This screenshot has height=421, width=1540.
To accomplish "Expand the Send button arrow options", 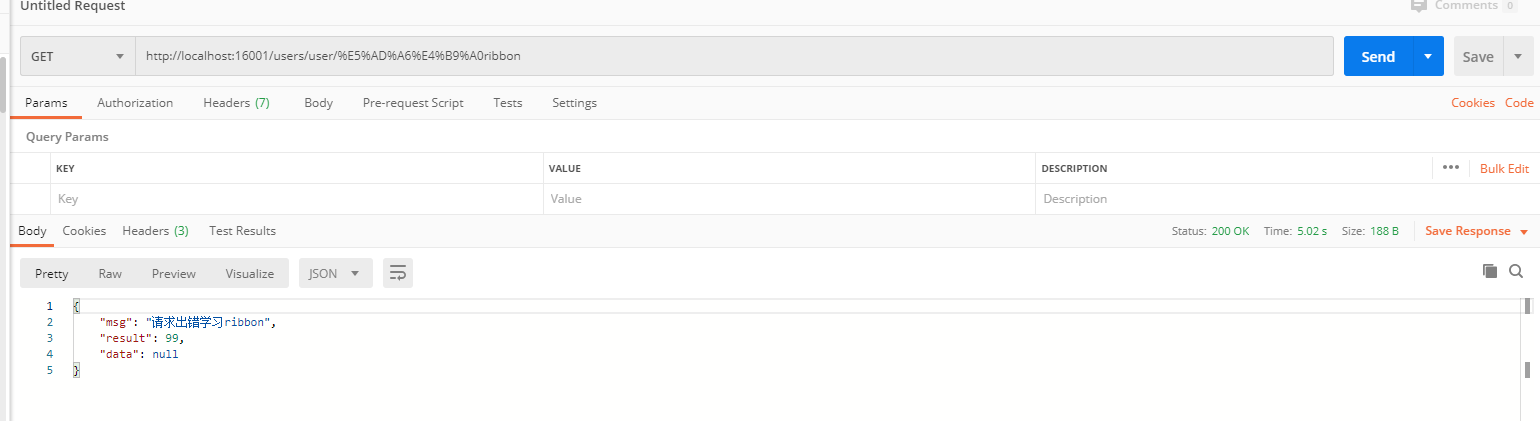I will click(1428, 57).
